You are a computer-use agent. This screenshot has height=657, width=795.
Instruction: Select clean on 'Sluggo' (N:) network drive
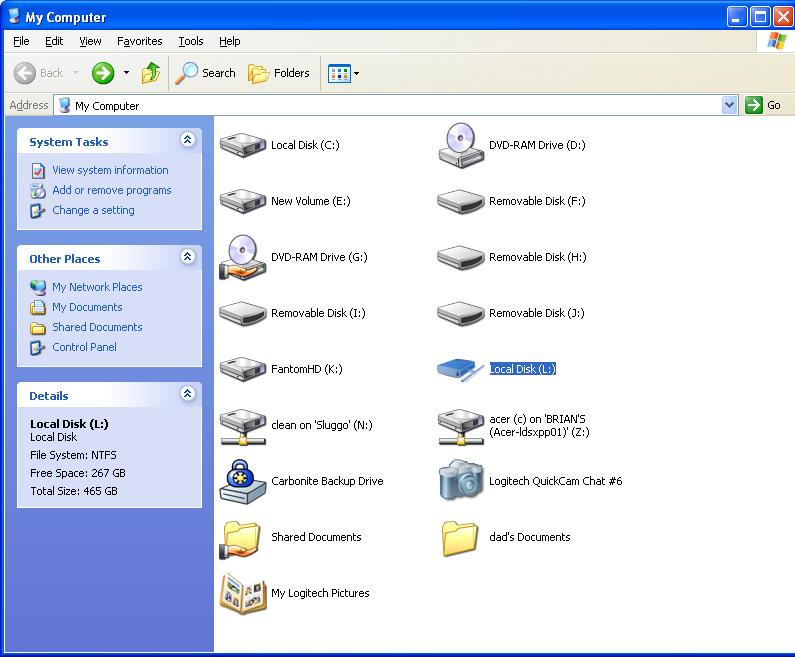(242, 425)
